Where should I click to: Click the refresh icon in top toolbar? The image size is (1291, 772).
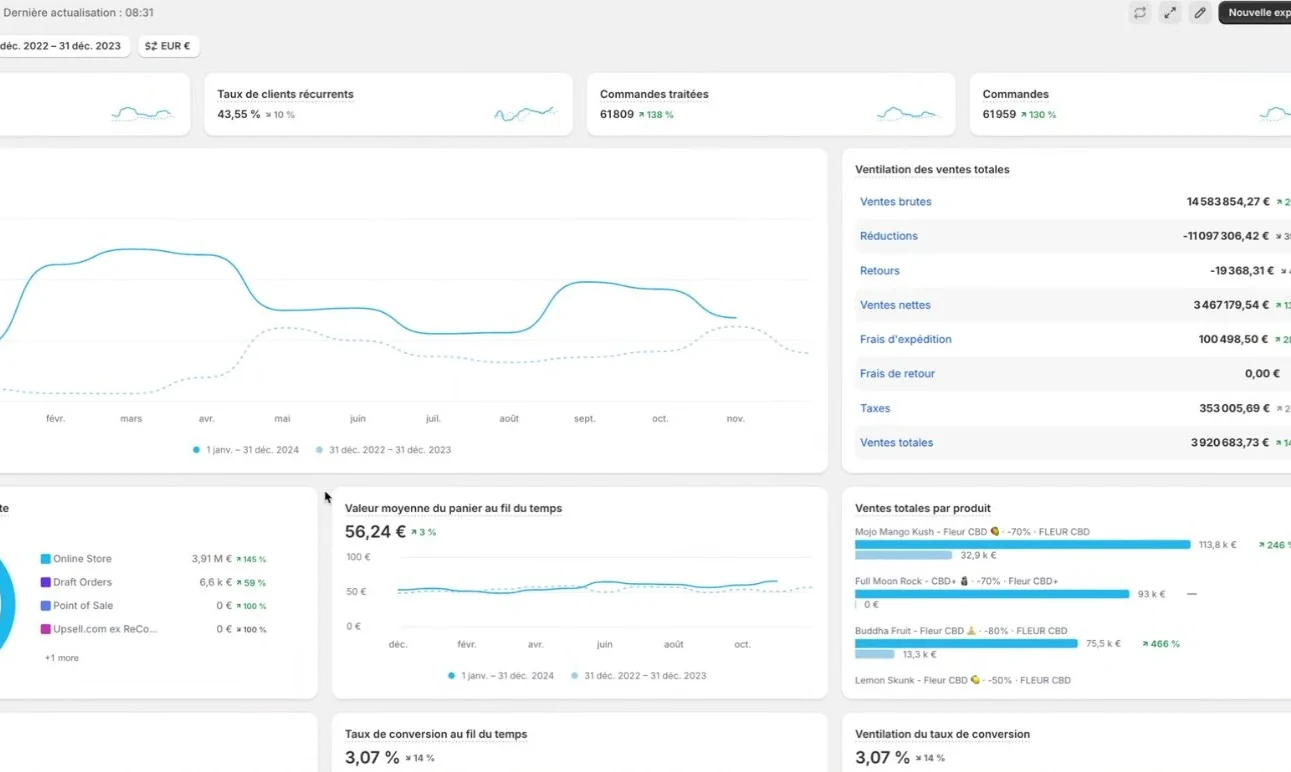(1139, 13)
